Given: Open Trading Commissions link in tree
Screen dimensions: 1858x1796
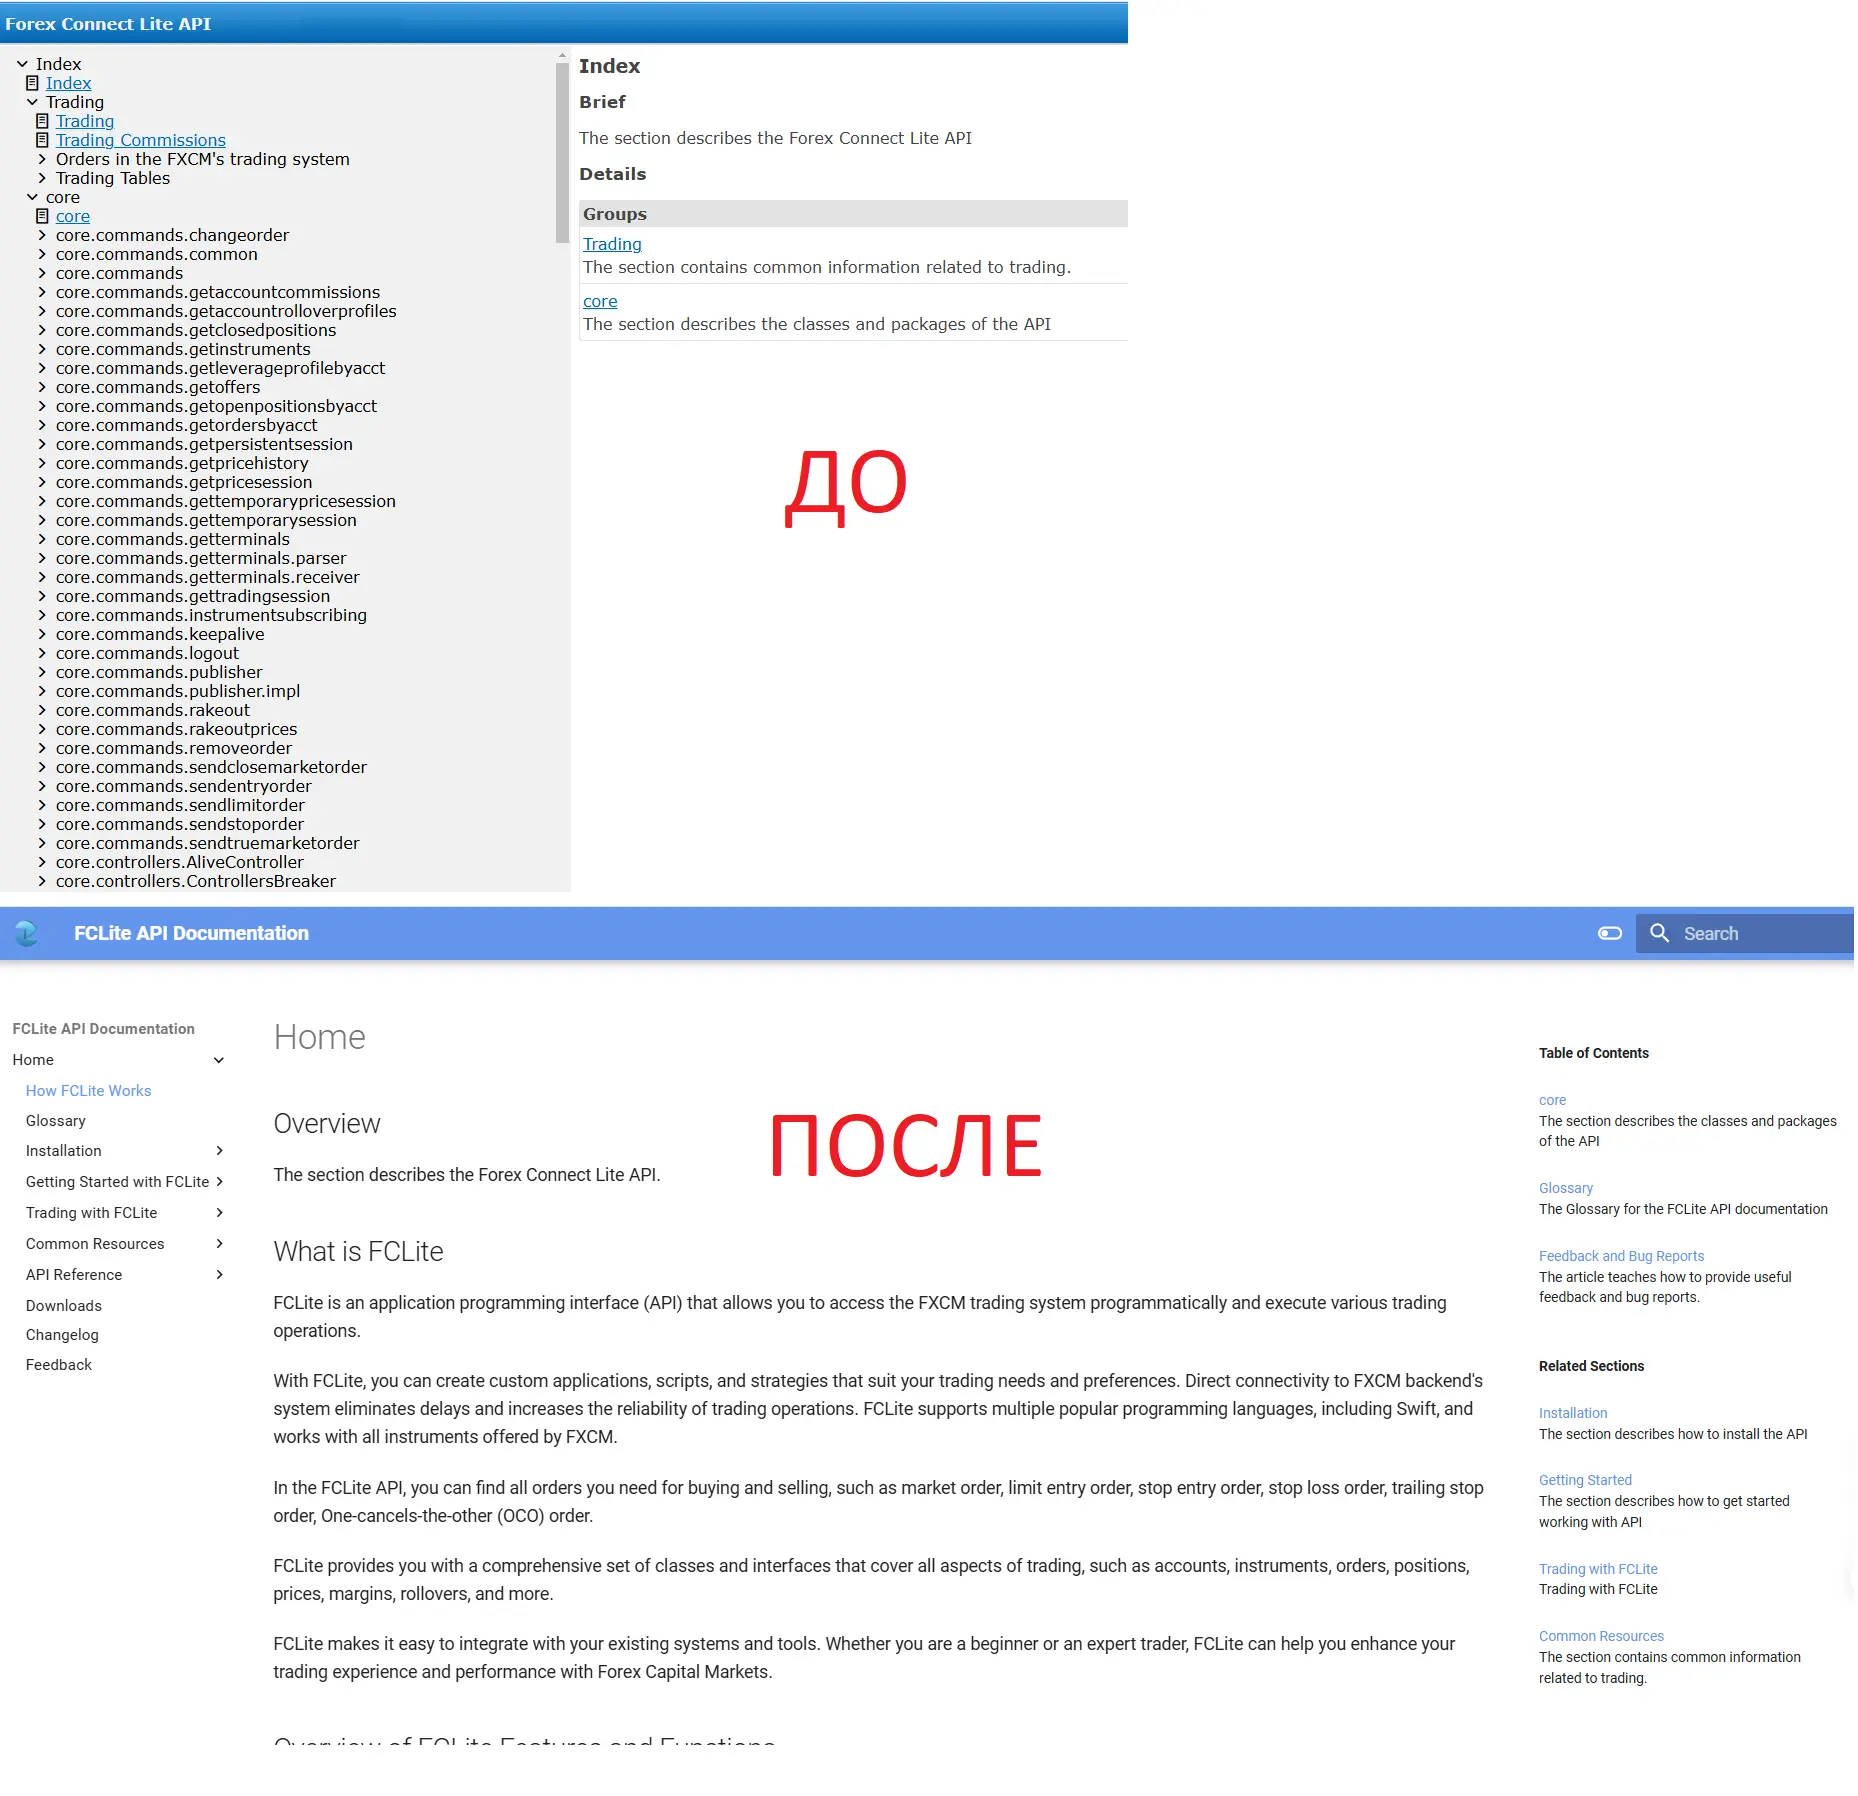Looking at the screenshot, I should click(x=140, y=140).
